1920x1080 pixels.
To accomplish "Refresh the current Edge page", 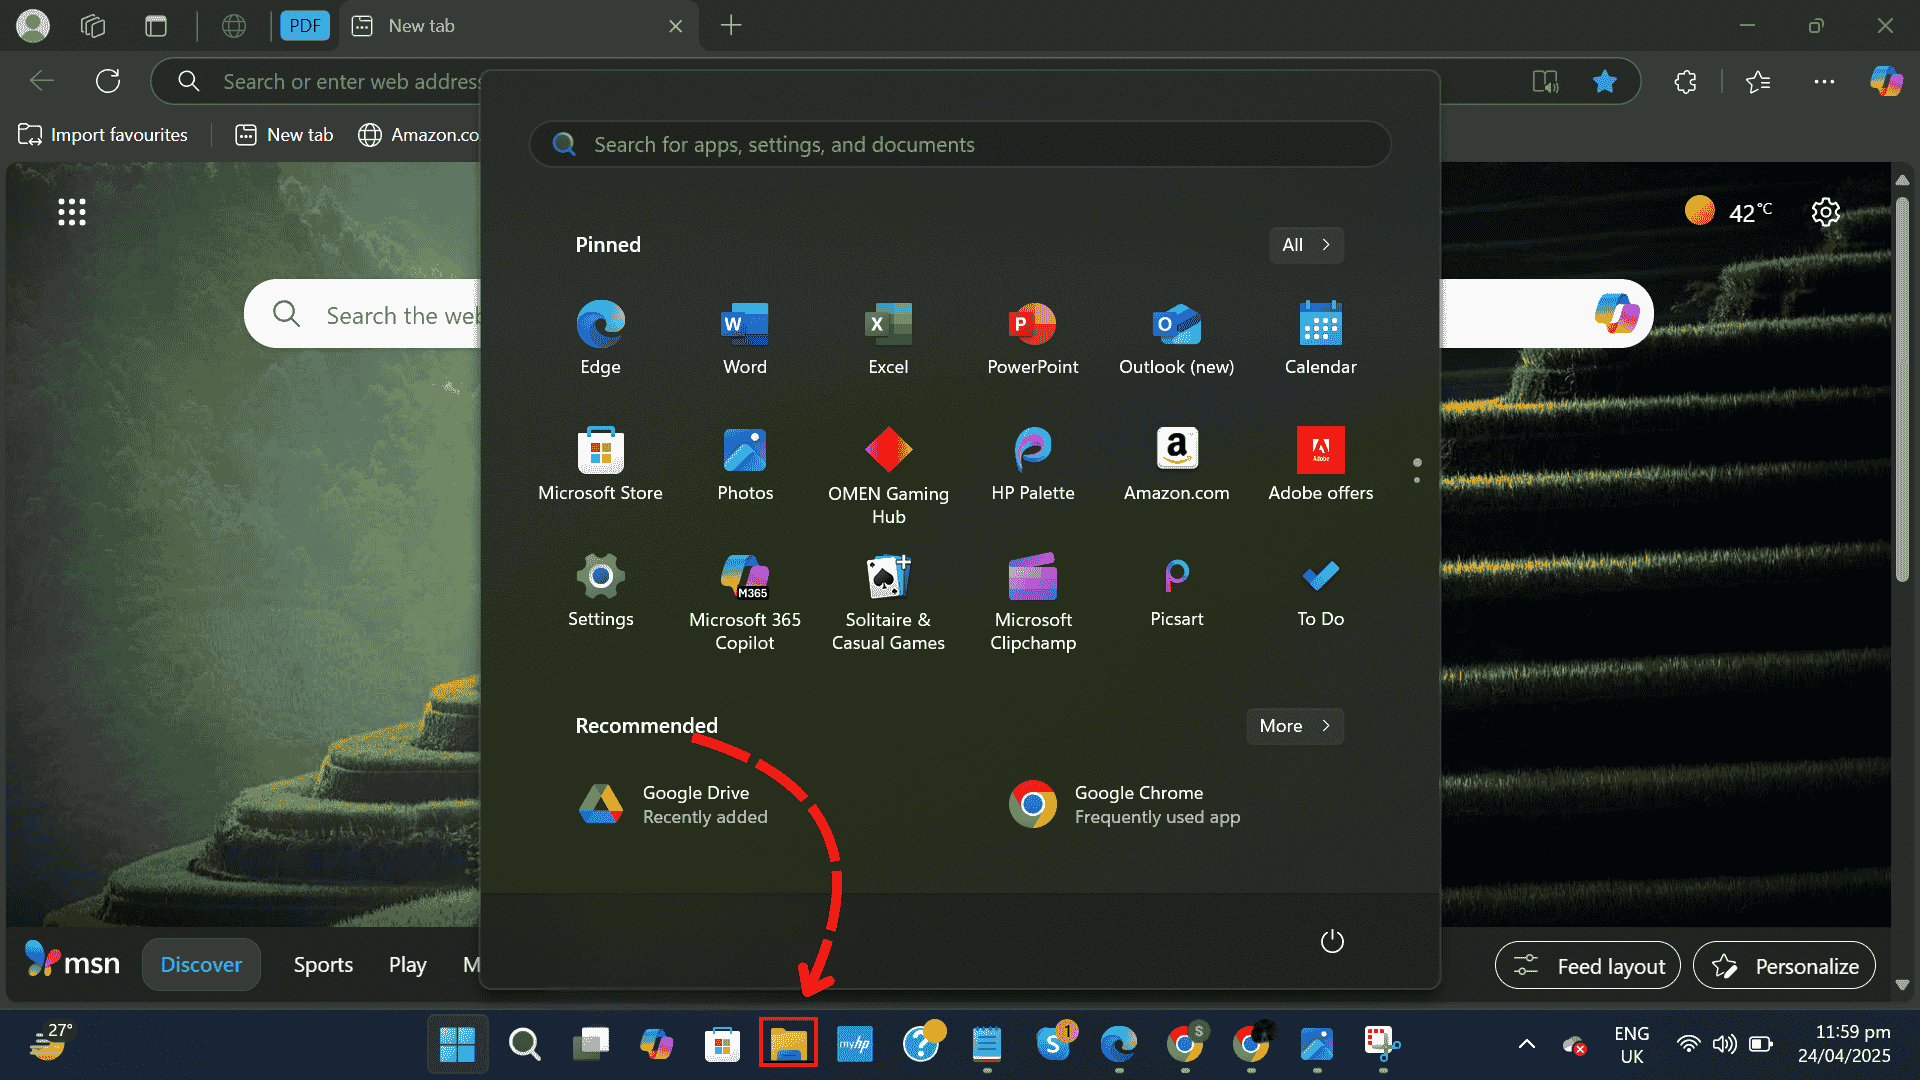I will (108, 81).
